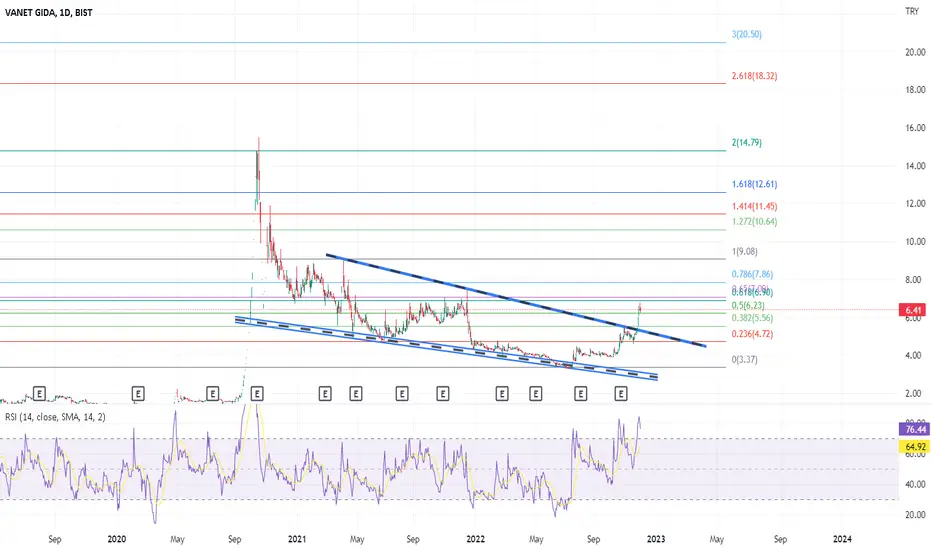Select the upper descending blue trend line

click(516, 300)
